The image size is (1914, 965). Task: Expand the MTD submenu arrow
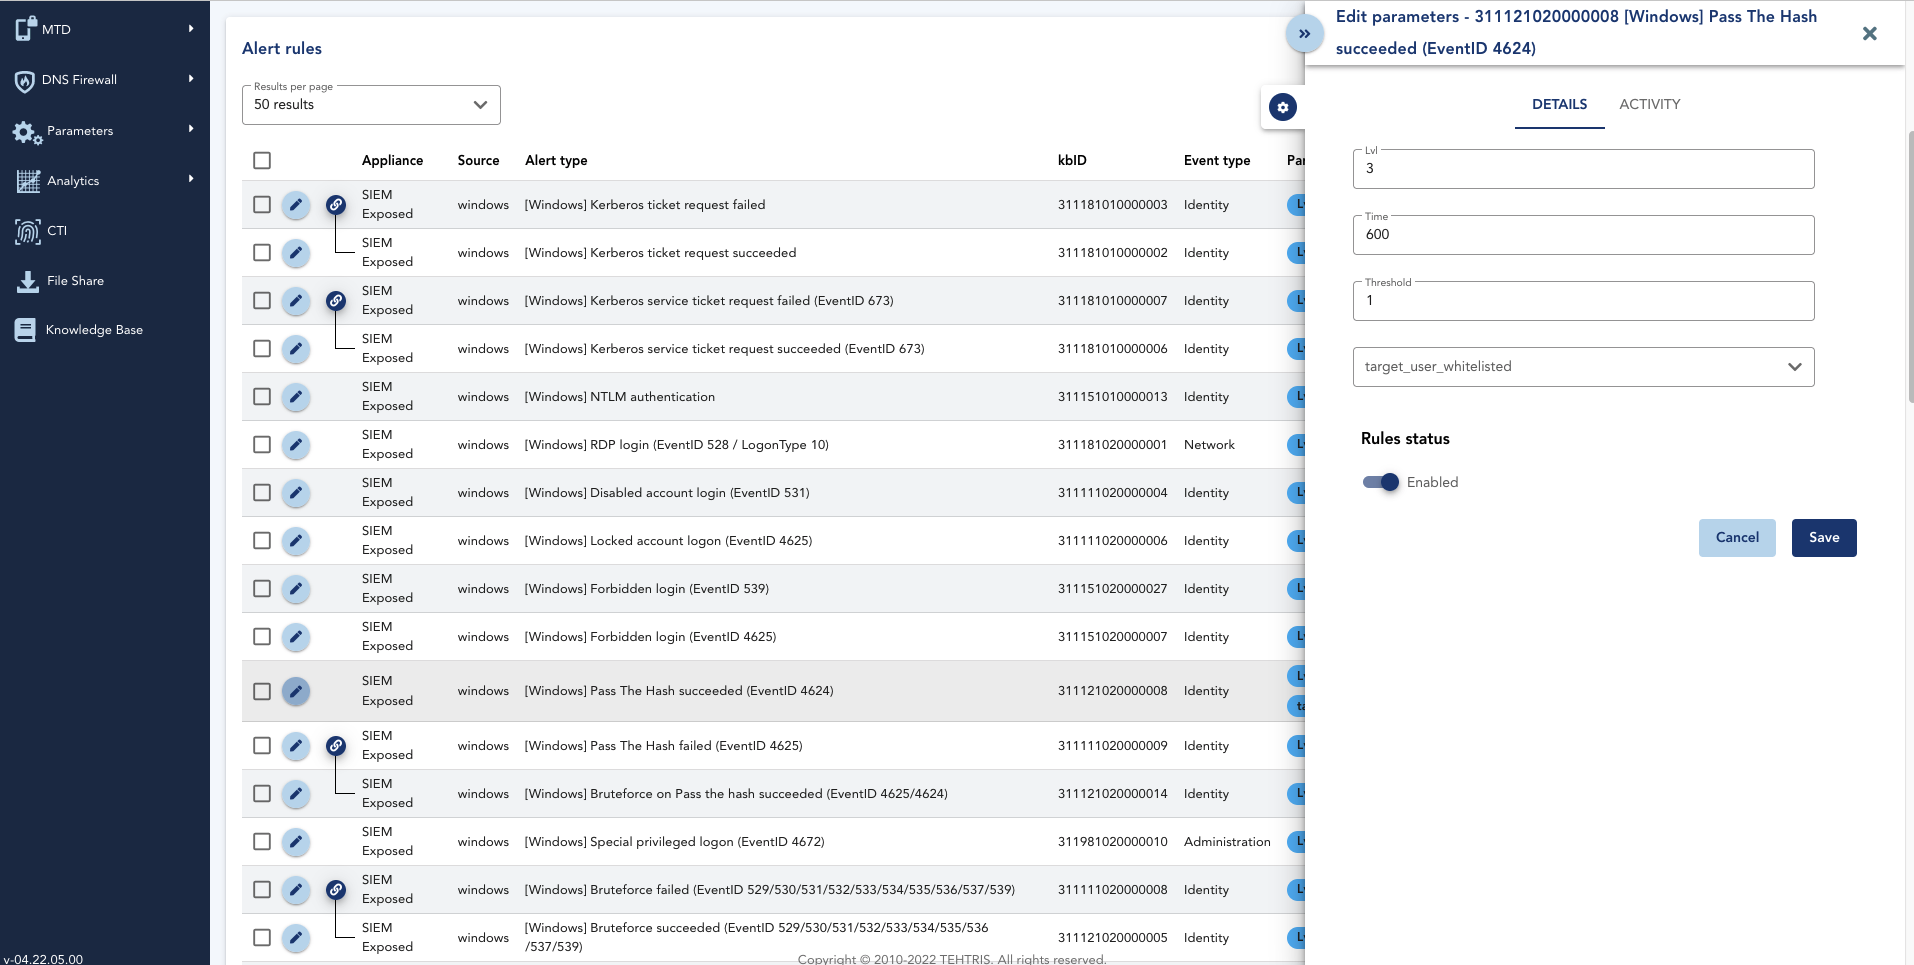point(191,29)
